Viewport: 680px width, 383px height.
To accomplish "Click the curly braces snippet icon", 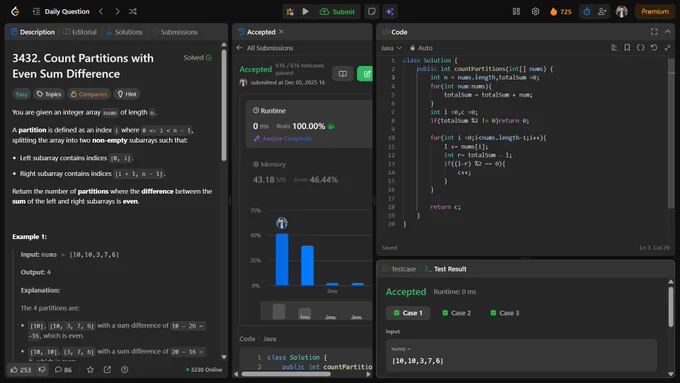I will point(641,48).
